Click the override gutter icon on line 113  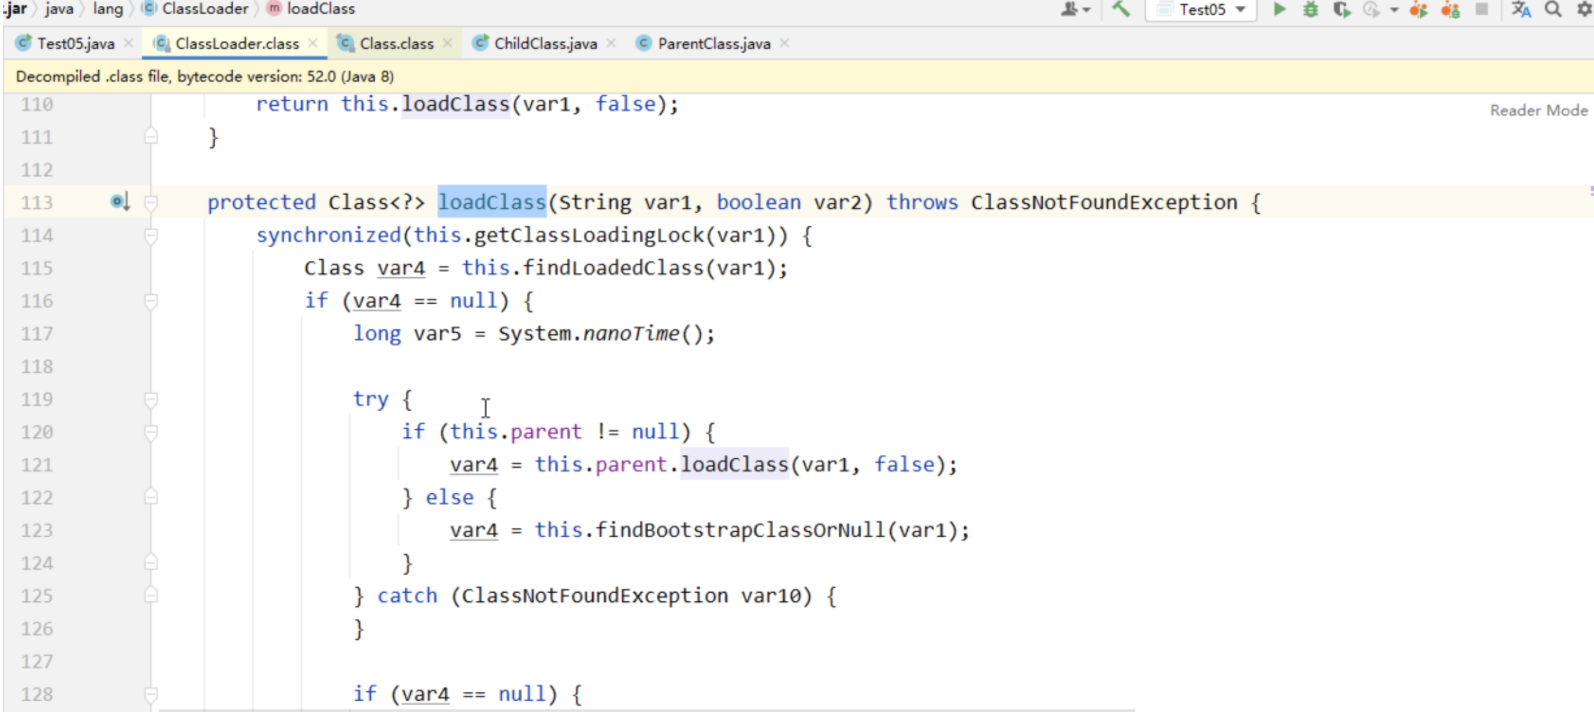click(120, 202)
